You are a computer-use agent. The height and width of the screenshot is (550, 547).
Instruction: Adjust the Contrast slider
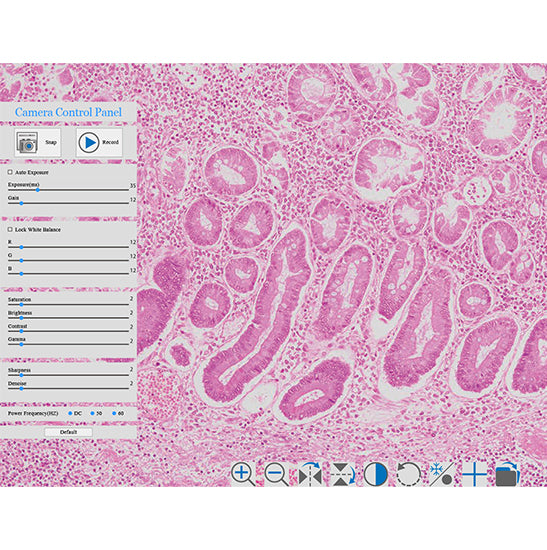pos(68,331)
